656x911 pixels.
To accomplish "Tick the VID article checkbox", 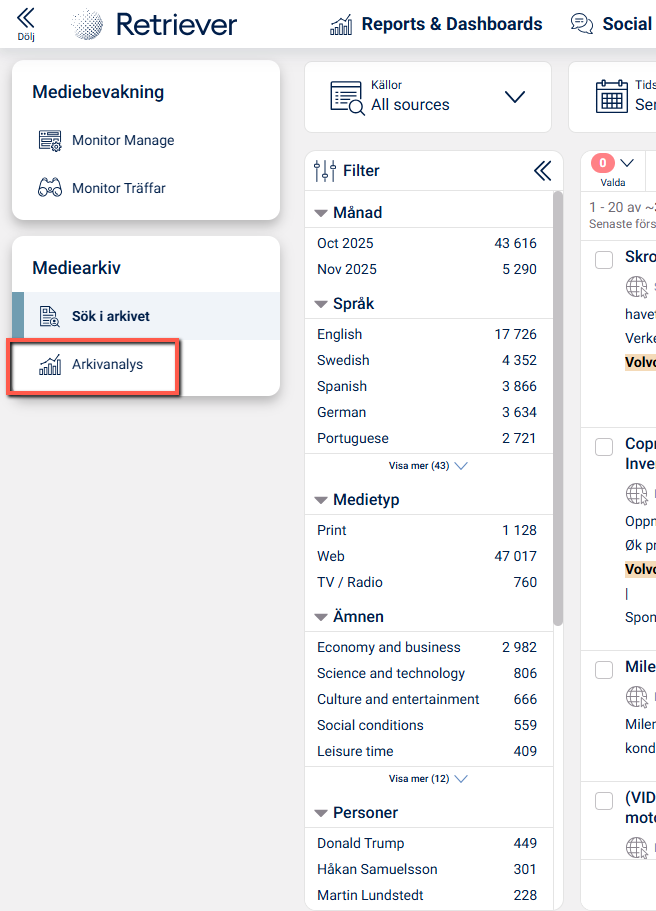I will (604, 801).
